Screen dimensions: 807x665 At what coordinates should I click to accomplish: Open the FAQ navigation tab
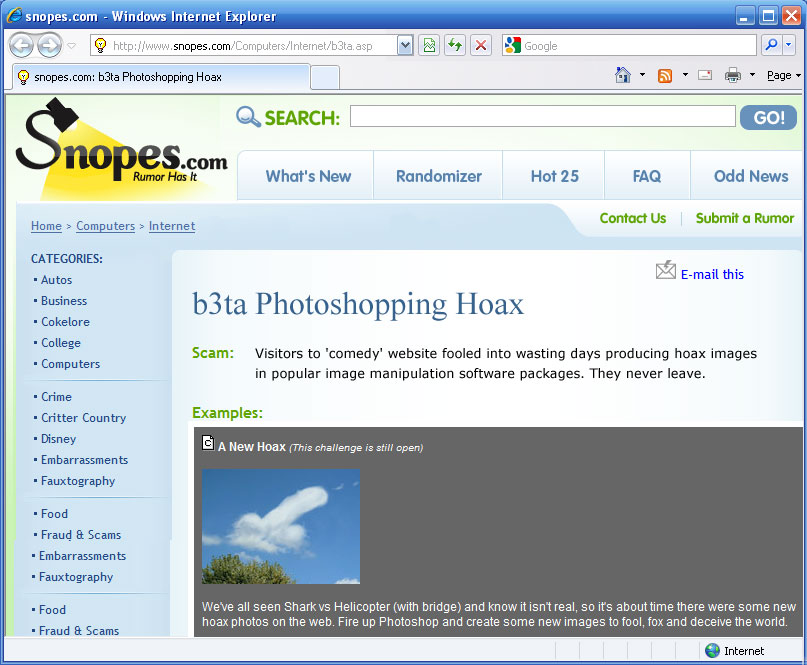(x=646, y=176)
